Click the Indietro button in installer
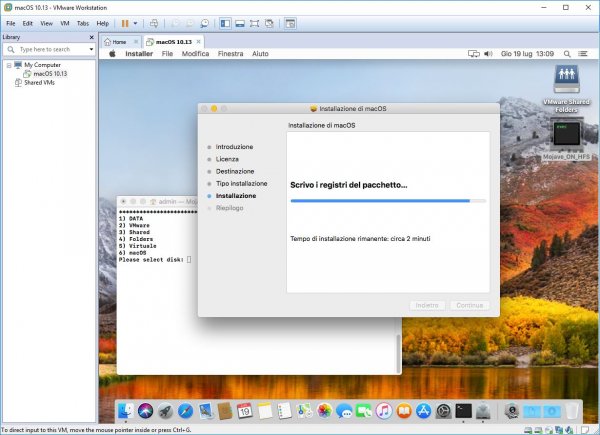 [x=425, y=305]
